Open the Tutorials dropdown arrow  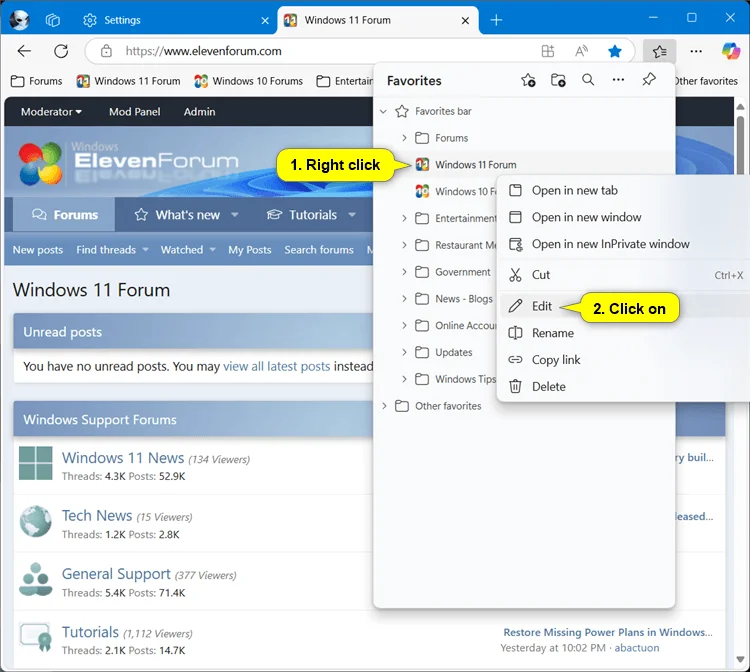click(352, 215)
